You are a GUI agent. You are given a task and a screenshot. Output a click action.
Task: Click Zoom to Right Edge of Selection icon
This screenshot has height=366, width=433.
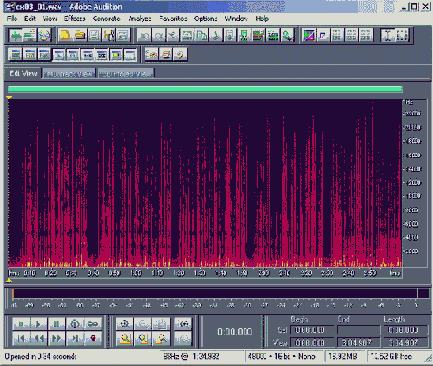tap(161, 338)
